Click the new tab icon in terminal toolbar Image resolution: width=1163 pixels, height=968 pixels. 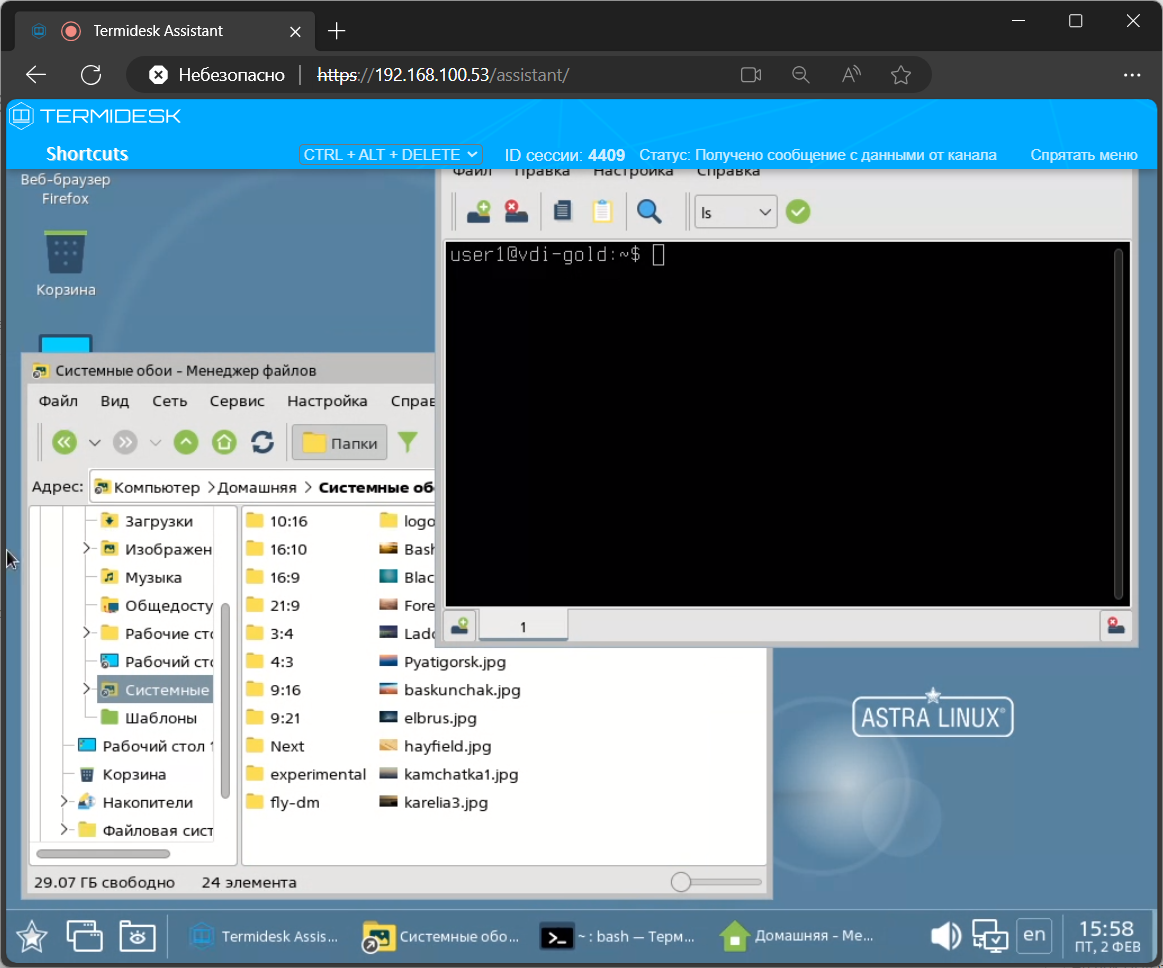[x=479, y=211]
